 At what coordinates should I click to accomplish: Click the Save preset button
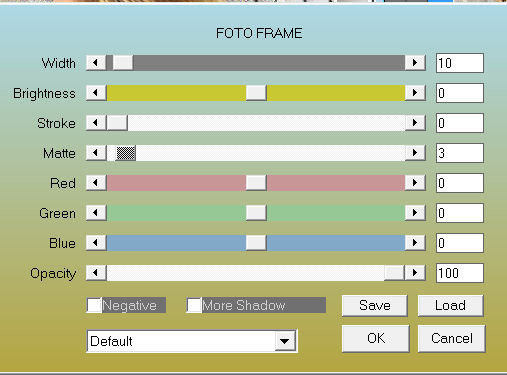click(x=375, y=305)
